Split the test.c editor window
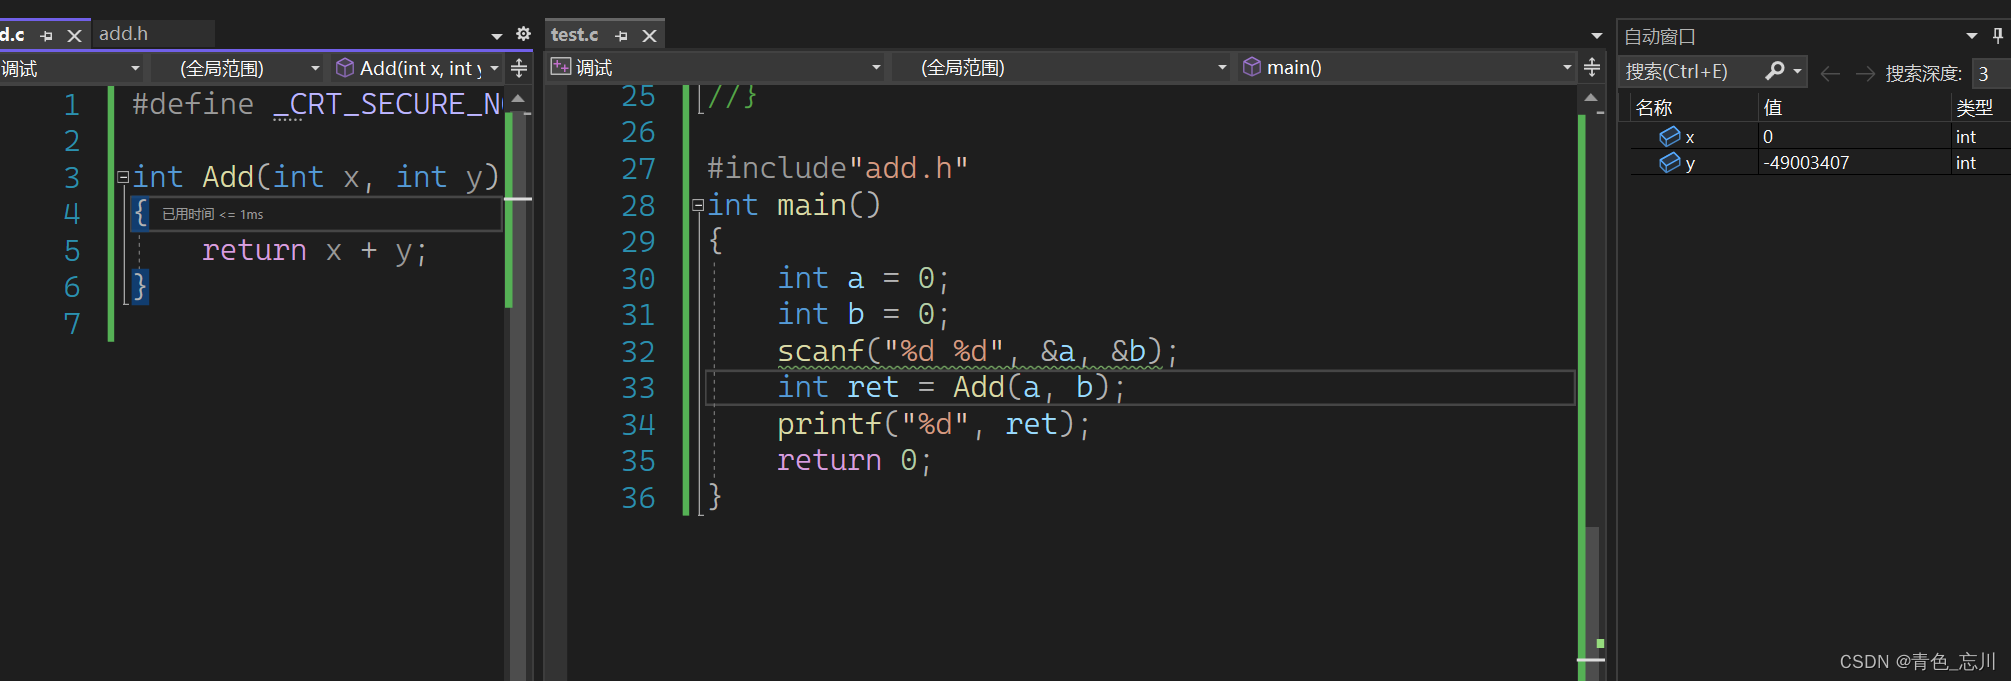The width and height of the screenshot is (2011, 681). pyautogui.click(x=1592, y=67)
